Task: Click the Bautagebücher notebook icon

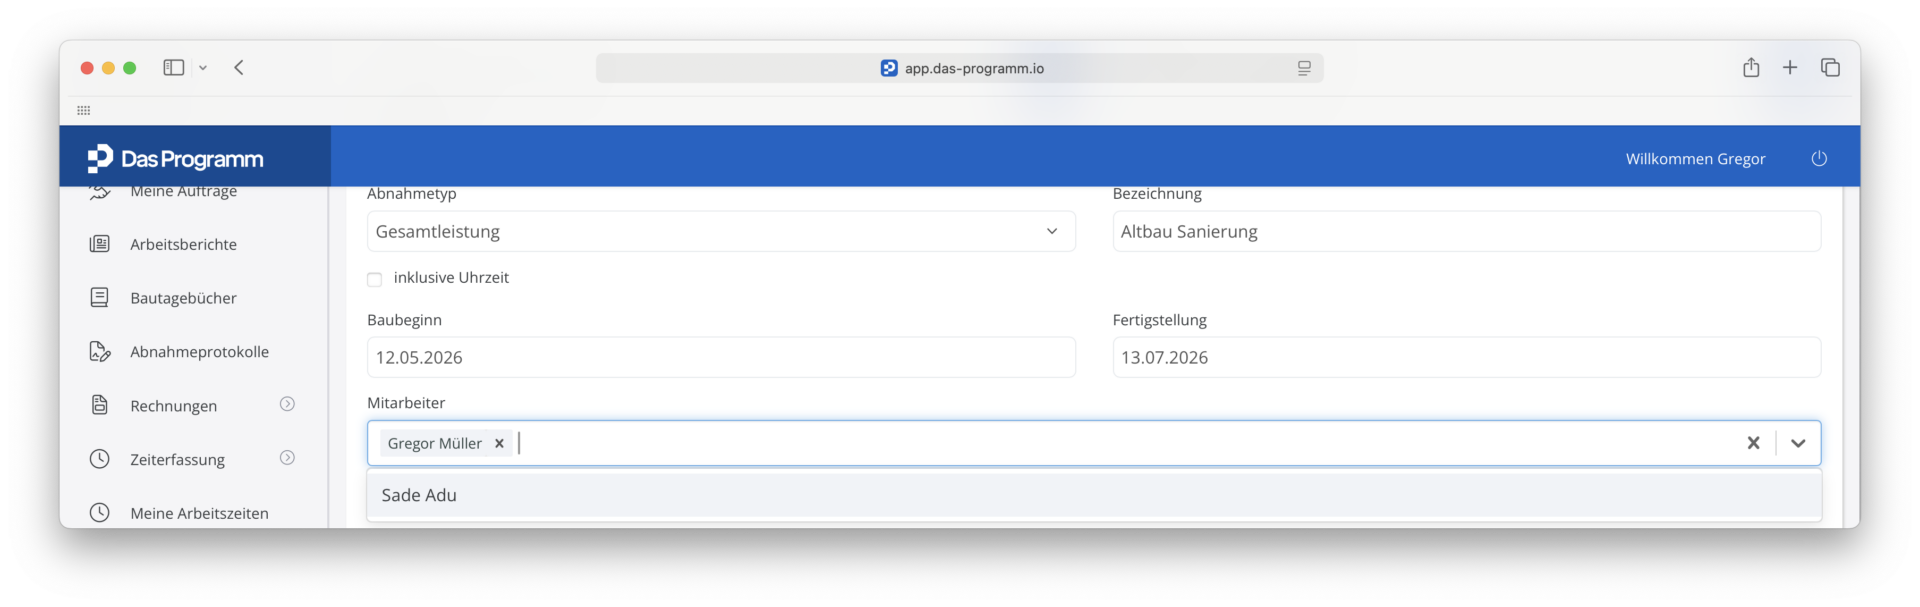Action: click(x=100, y=297)
